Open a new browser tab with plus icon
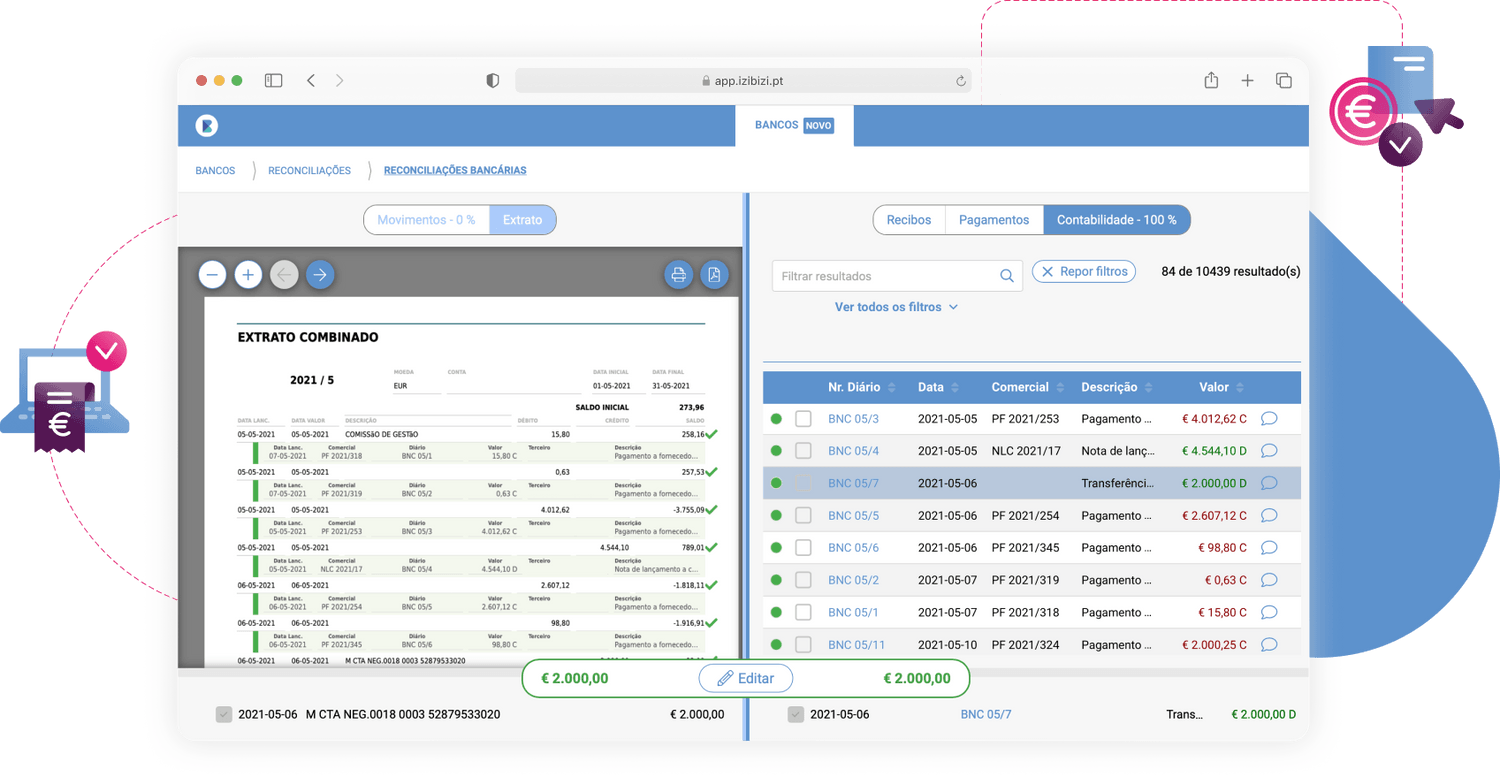Viewport: 1500px width, 777px height. tap(1247, 81)
